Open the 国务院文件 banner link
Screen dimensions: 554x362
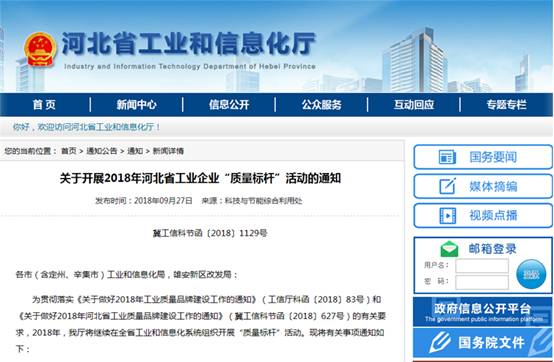(483, 342)
